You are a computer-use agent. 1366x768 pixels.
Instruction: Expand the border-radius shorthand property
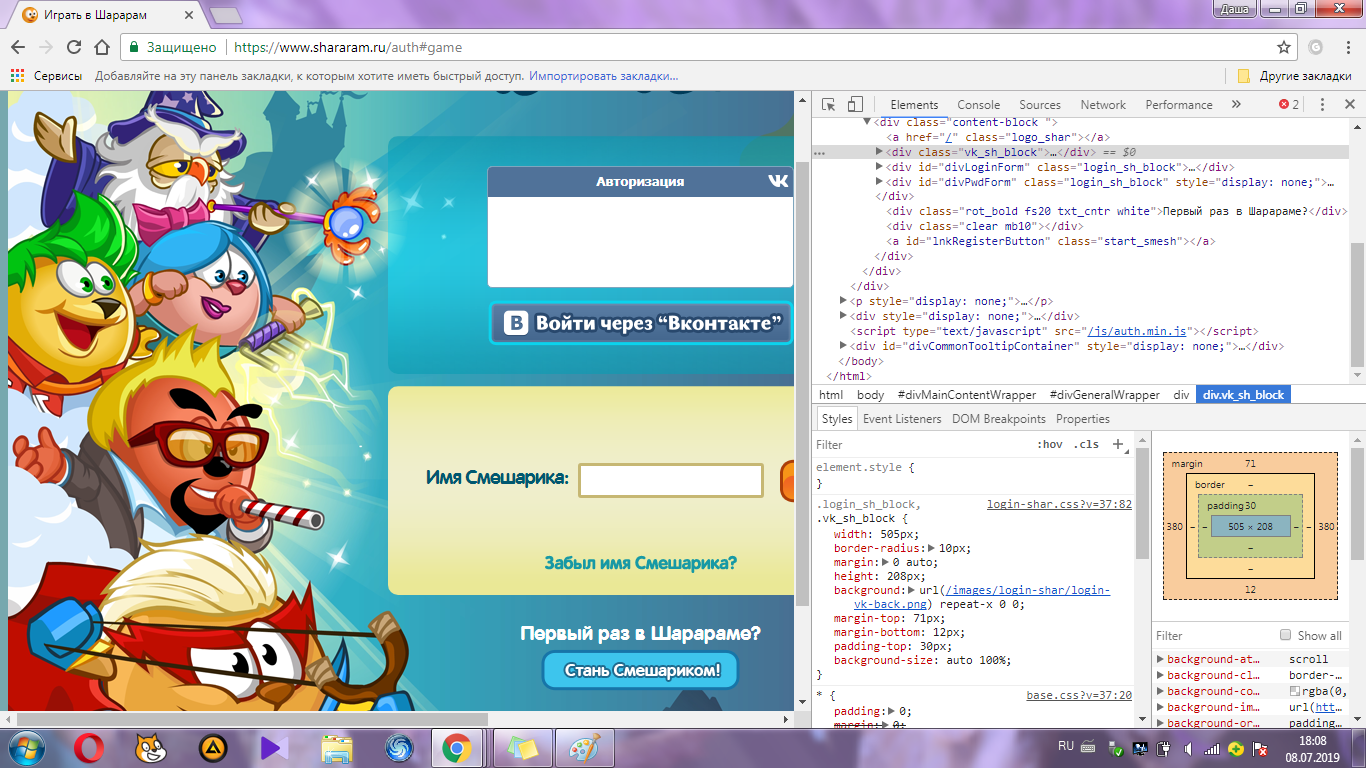point(932,548)
